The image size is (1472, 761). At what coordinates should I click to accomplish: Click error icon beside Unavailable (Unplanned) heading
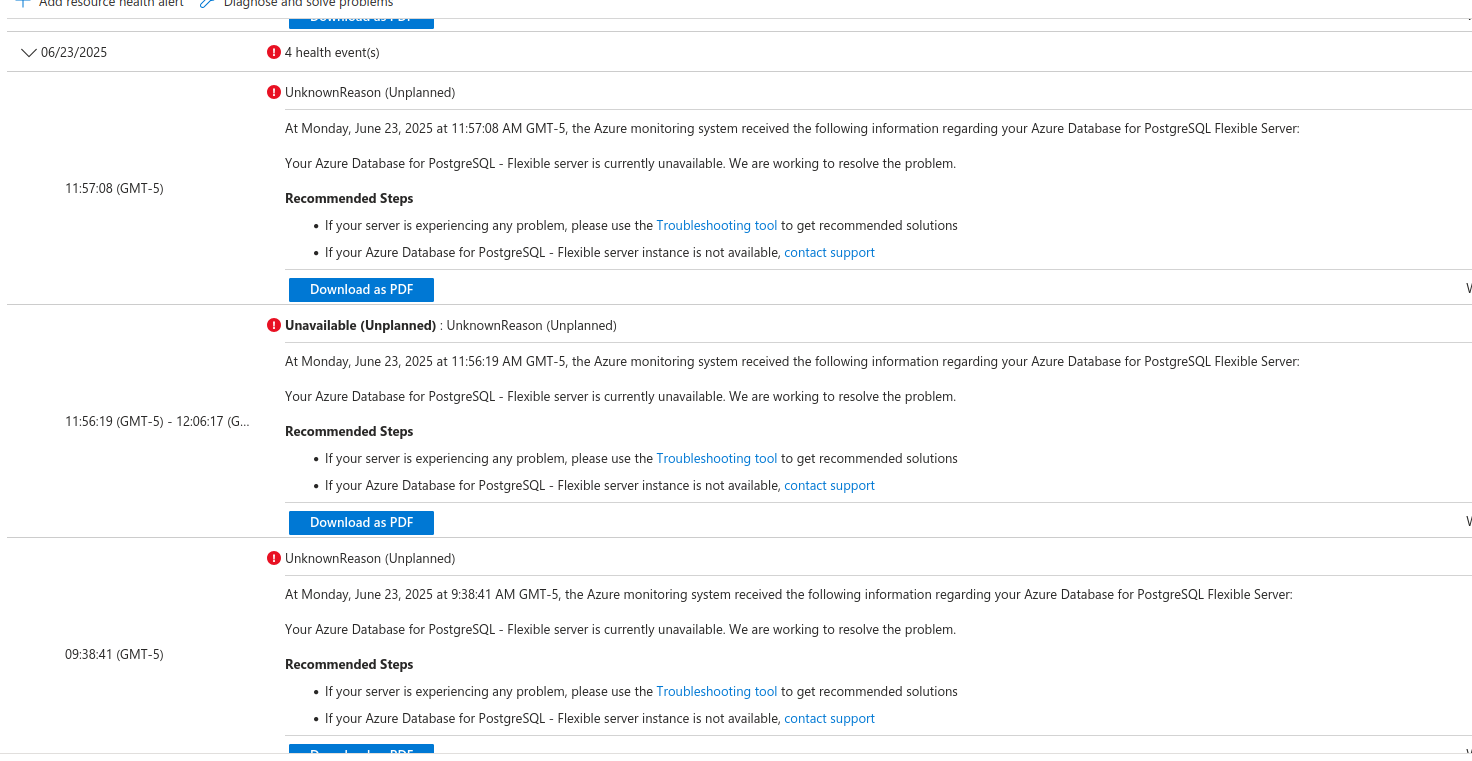(274, 325)
